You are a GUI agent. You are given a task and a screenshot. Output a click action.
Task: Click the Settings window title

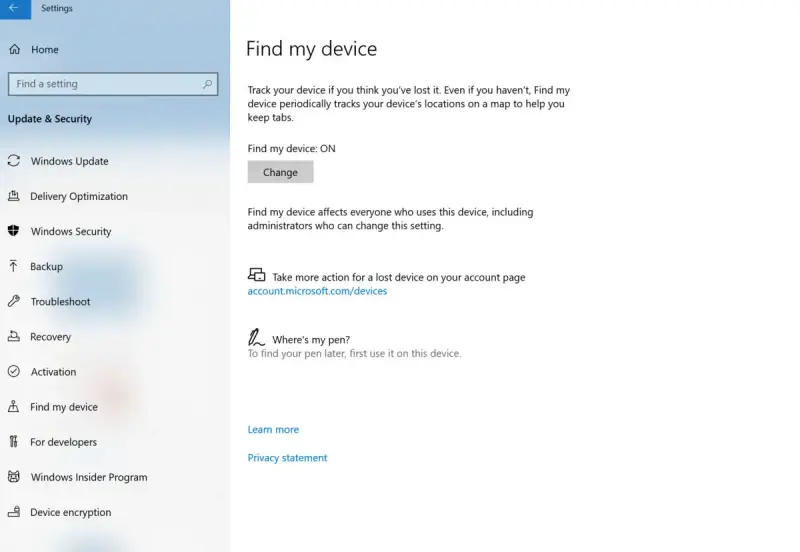tap(57, 8)
